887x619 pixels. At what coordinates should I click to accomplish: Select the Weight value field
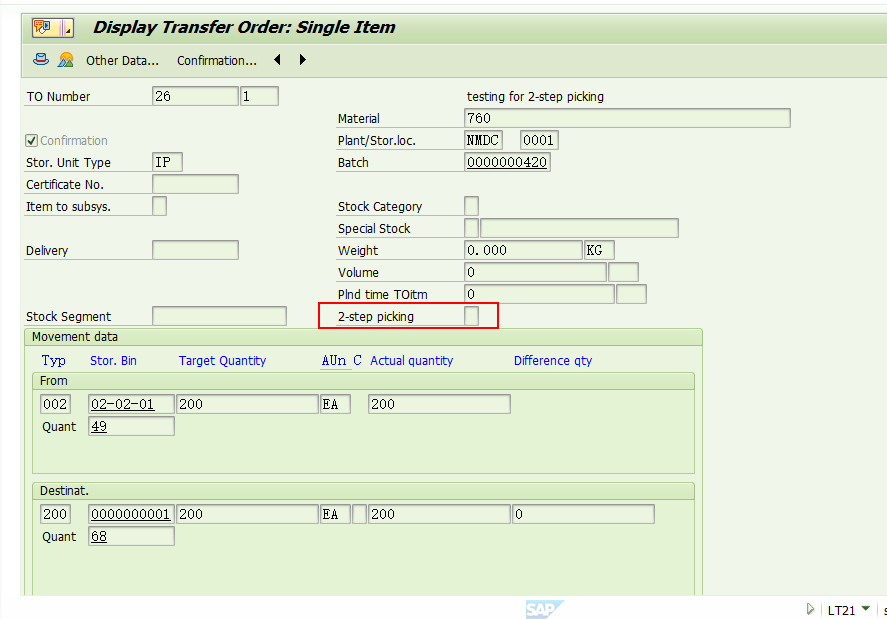520,249
